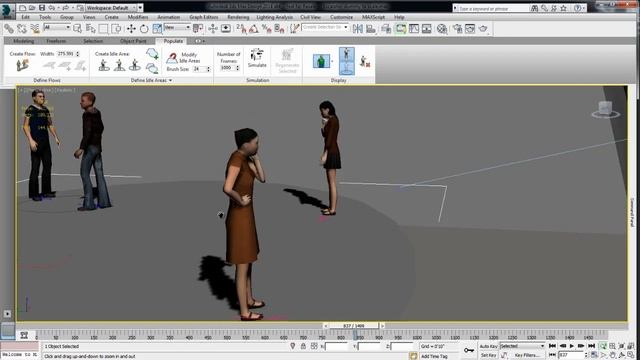Screen dimensions: 640x360
Task: Click the Select and Link icon
Action: pyautogui.click(x=9, y=29)
